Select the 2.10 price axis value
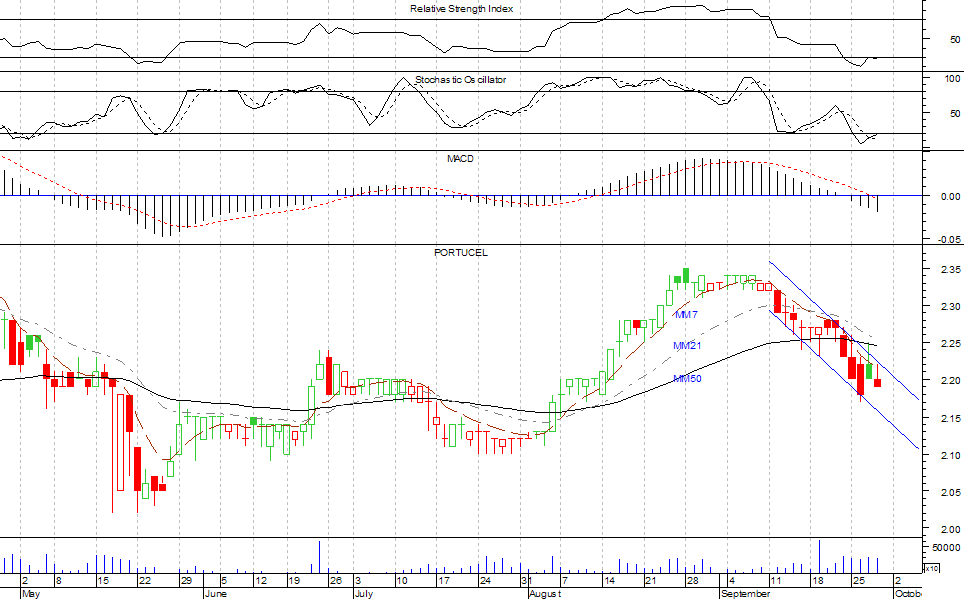Image resolution: width=964 pixels, height=599 pixels. [950, 455]
